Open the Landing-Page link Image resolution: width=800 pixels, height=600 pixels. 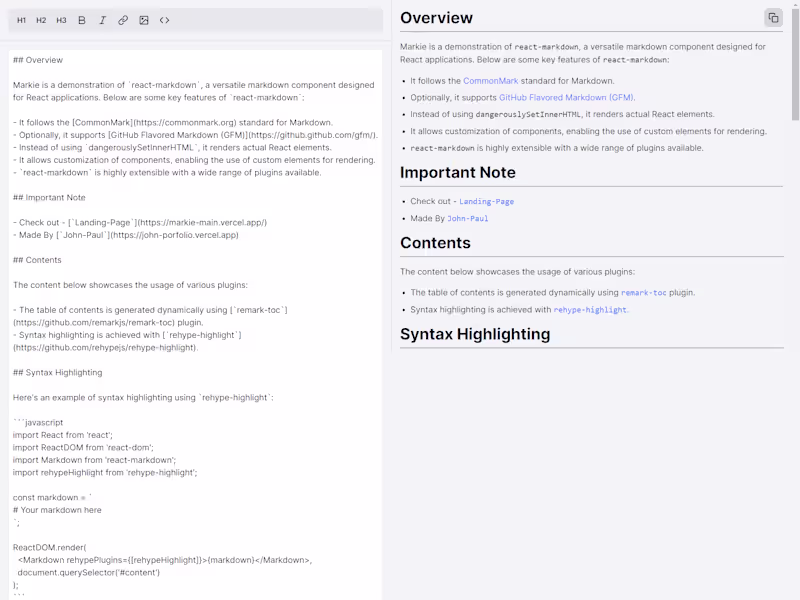(x=486, y=202)
